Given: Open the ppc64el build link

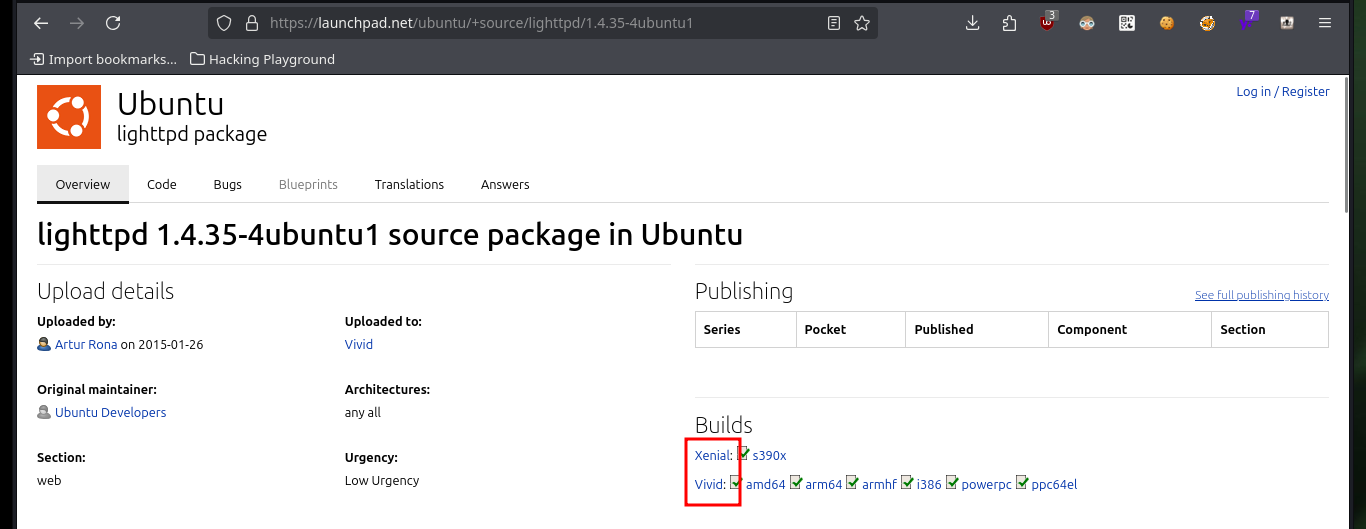Looking at the screenshot, I should click(1054, 484).
